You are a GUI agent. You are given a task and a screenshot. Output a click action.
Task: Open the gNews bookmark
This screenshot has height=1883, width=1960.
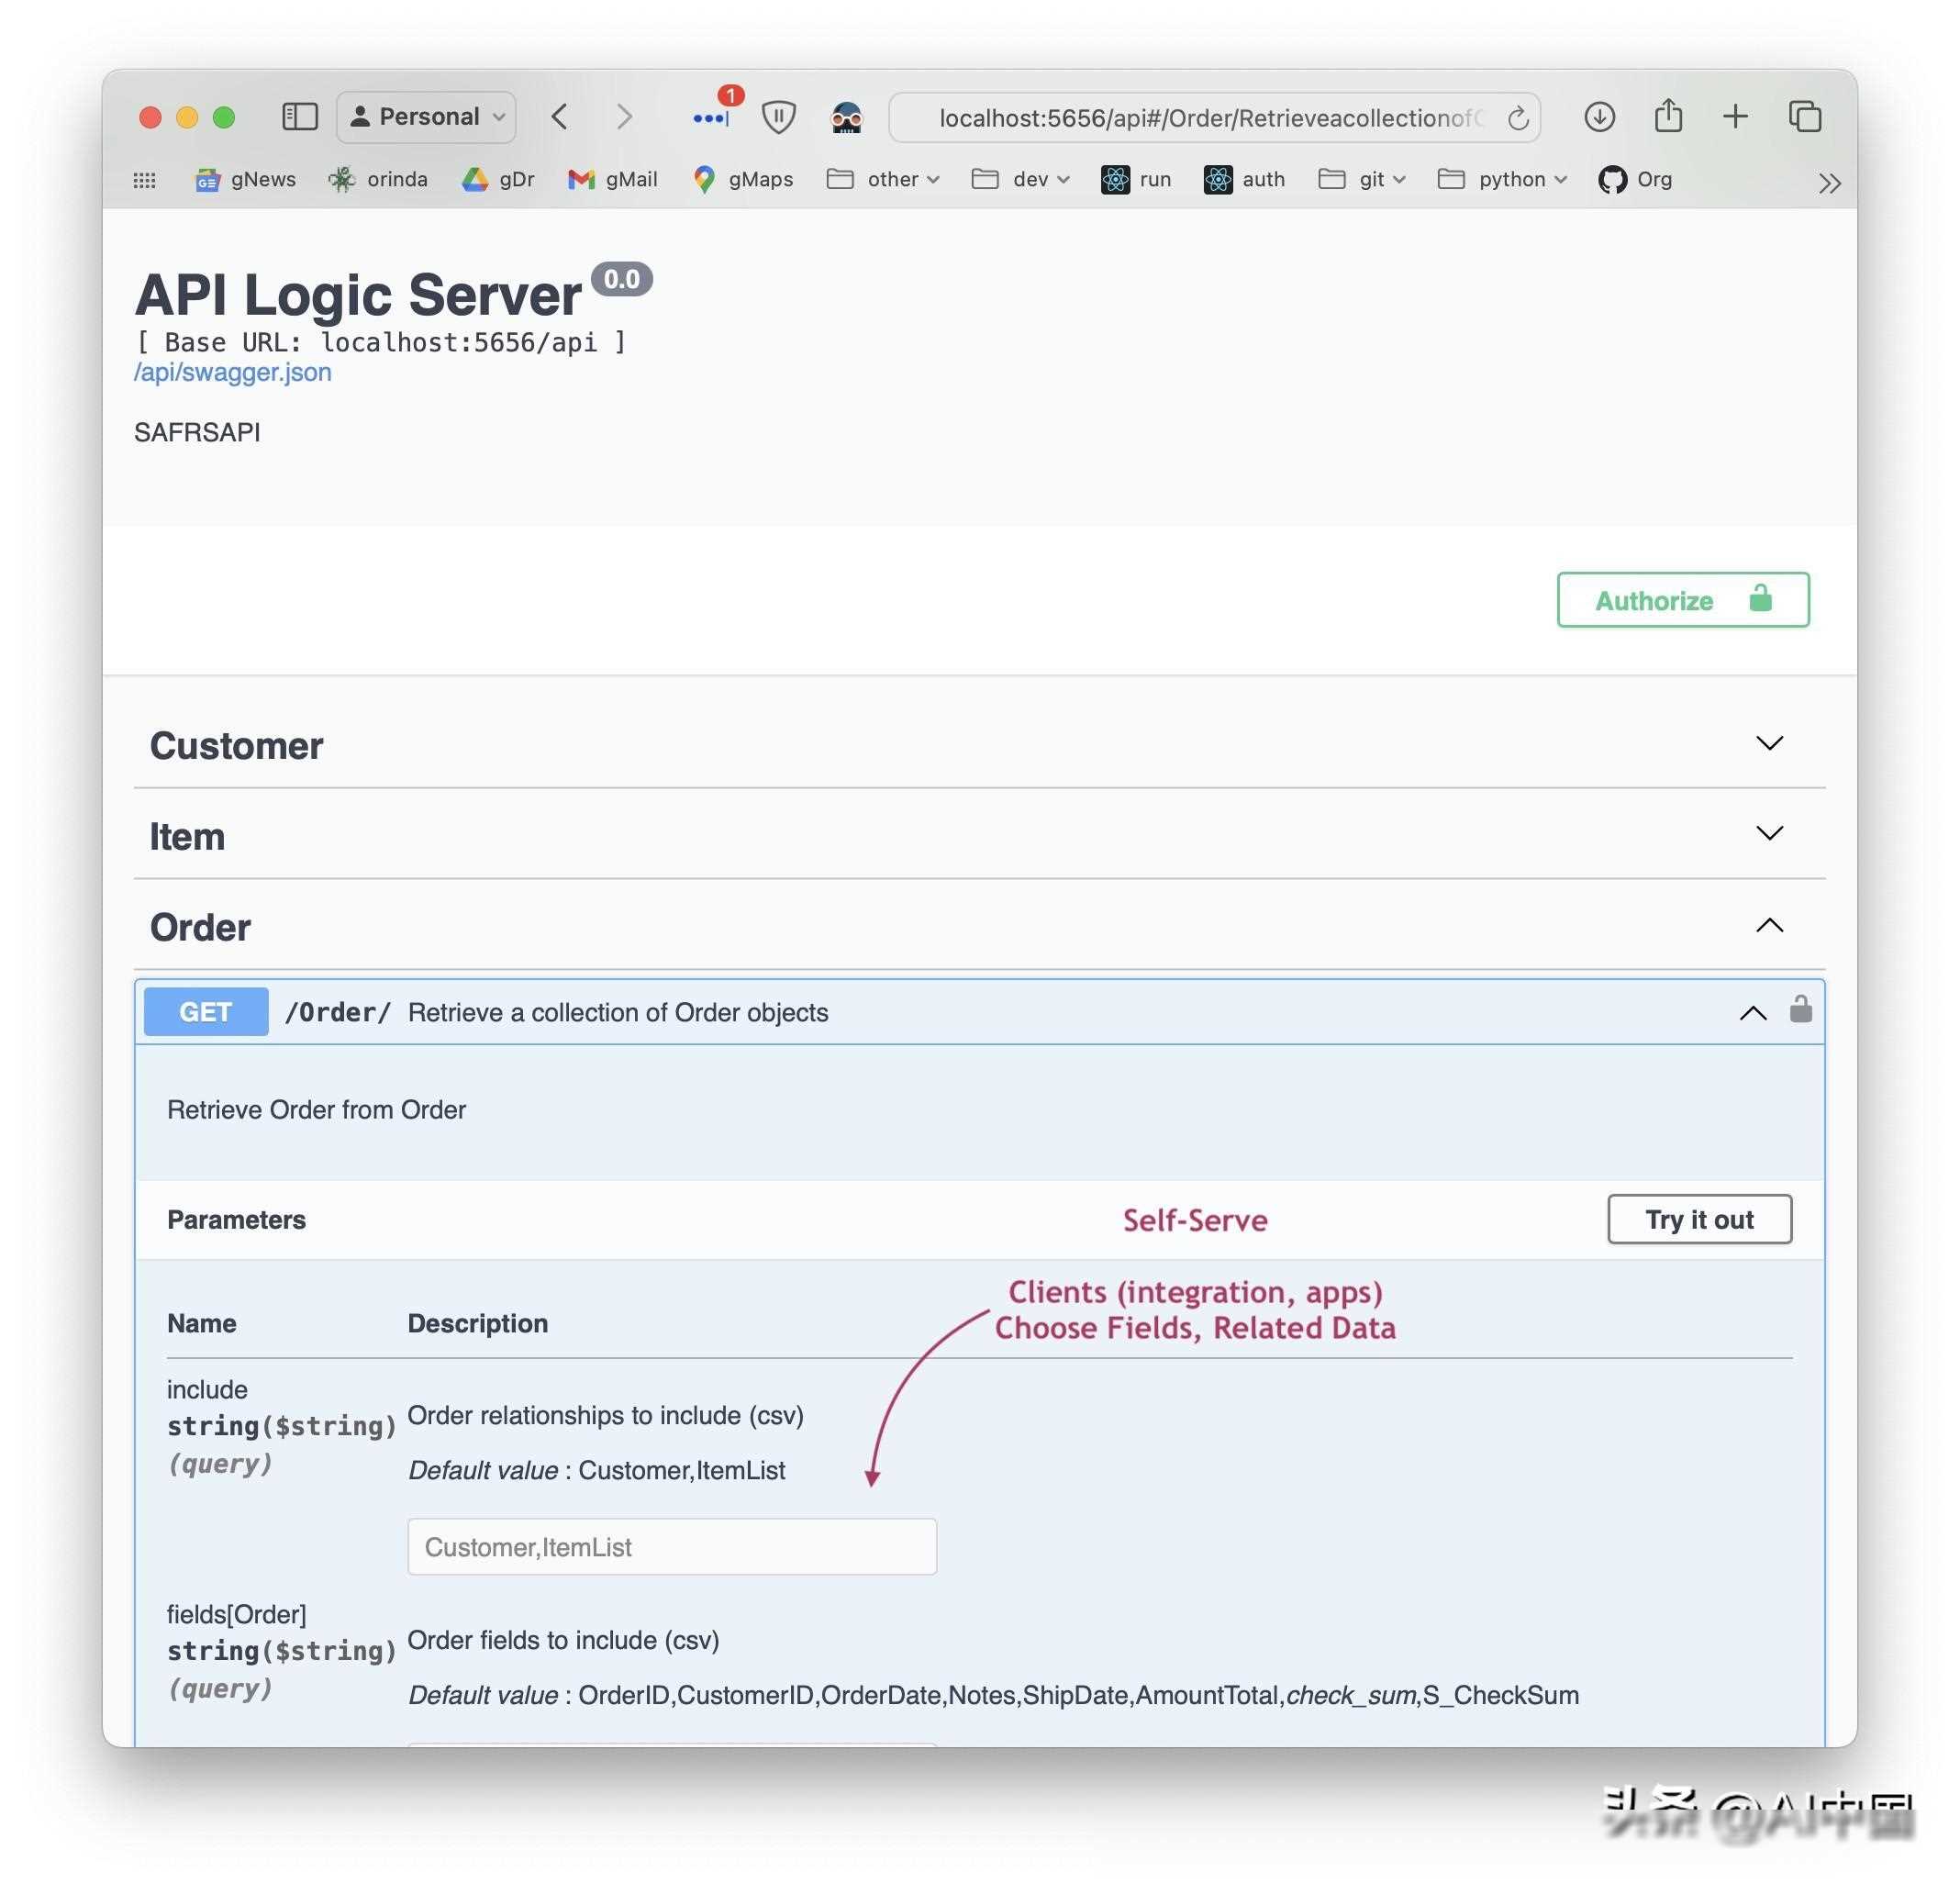tap(246, 180)
